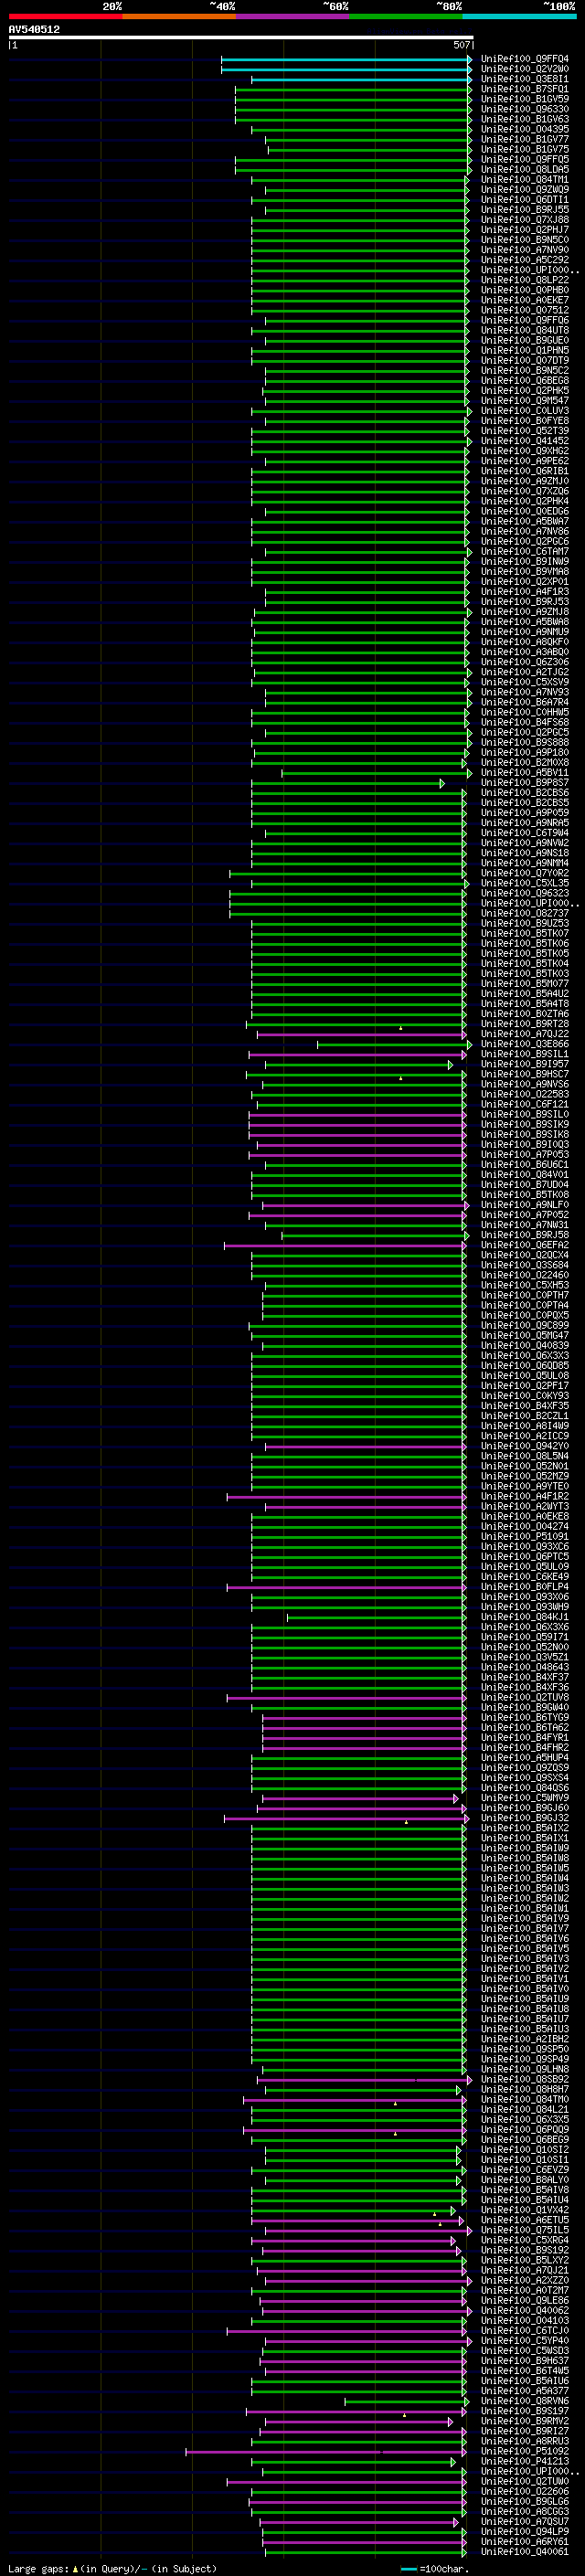Select hit label UniRef100_O22606
Viewport: 585px width, 2576px height.
(x=525, y=2491)
